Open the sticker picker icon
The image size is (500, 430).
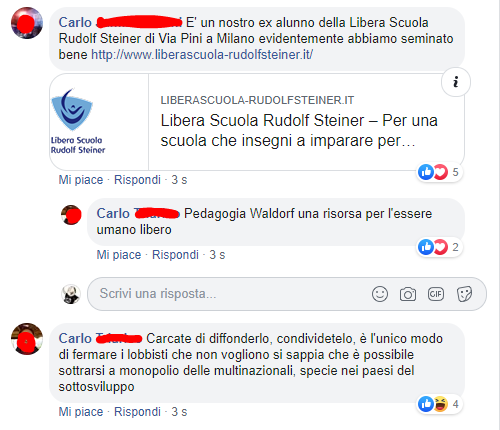pos(464,294)
